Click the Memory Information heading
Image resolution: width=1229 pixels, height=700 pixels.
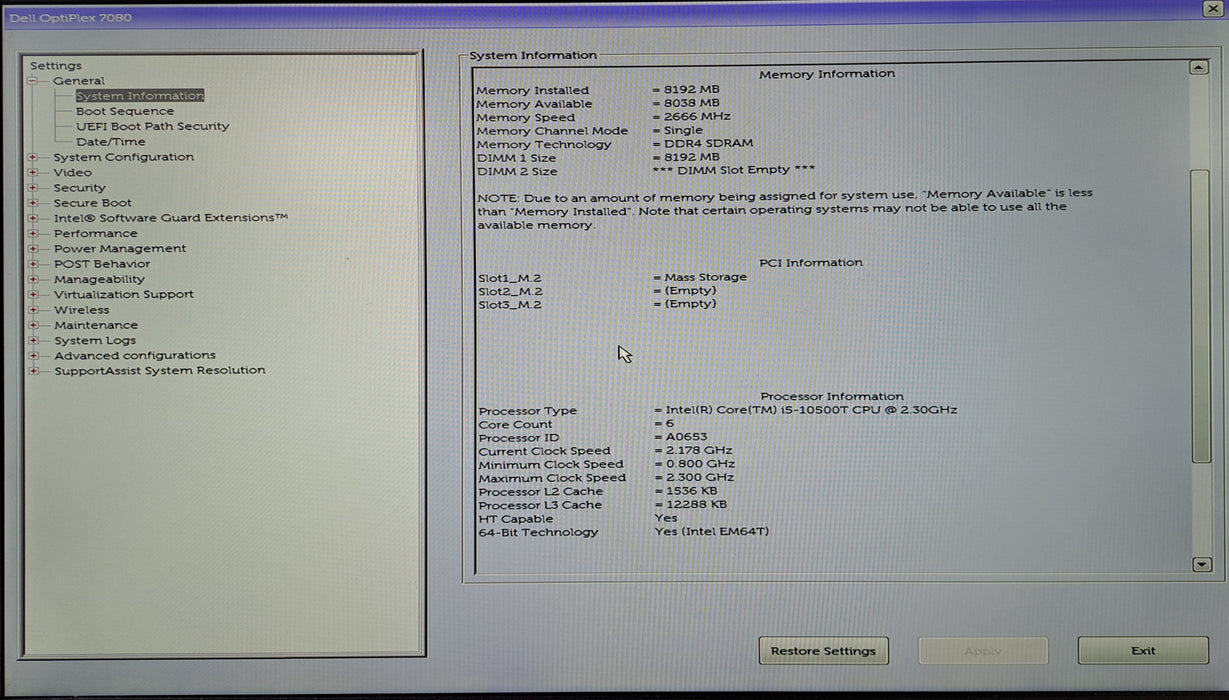pyautogui.click(x=827, y=74)
